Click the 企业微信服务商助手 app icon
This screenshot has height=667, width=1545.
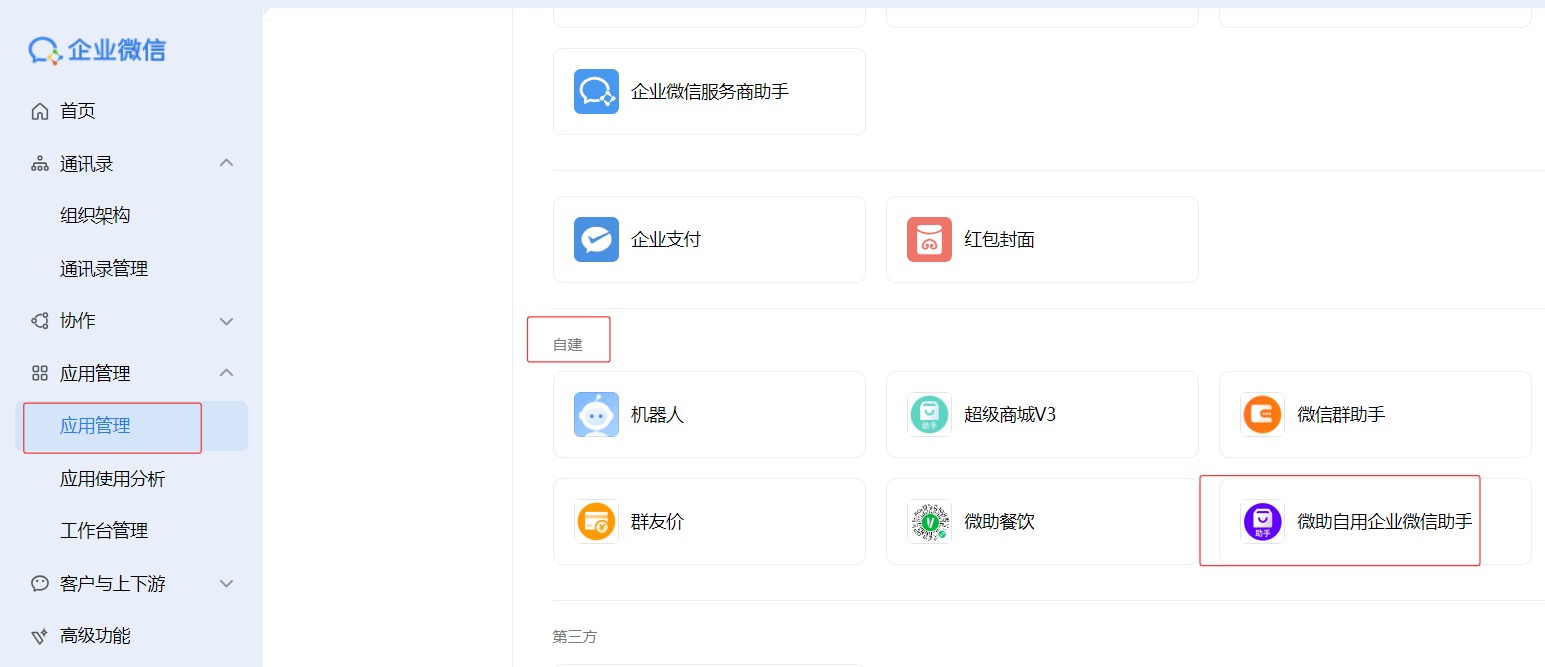tap(596, 91)
